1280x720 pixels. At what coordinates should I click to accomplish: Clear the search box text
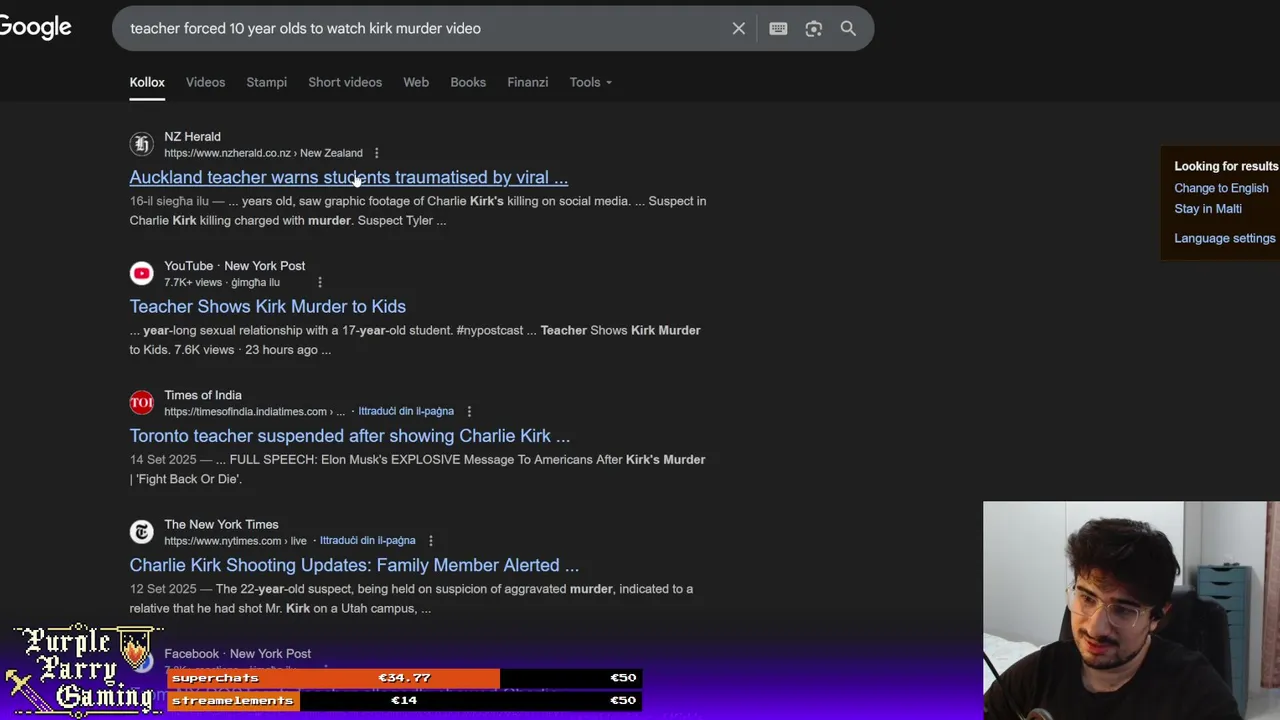click(x=739, y=28)
